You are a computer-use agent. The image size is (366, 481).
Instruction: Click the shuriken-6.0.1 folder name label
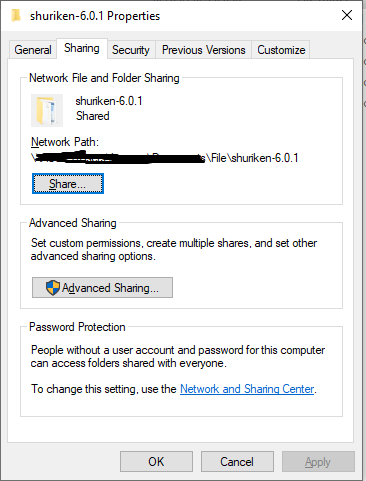109,101
